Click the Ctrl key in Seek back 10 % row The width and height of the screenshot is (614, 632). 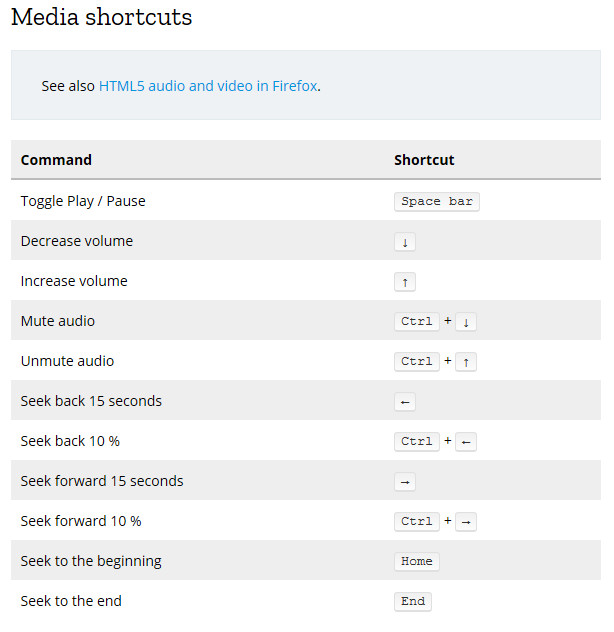tap(416, 442)
